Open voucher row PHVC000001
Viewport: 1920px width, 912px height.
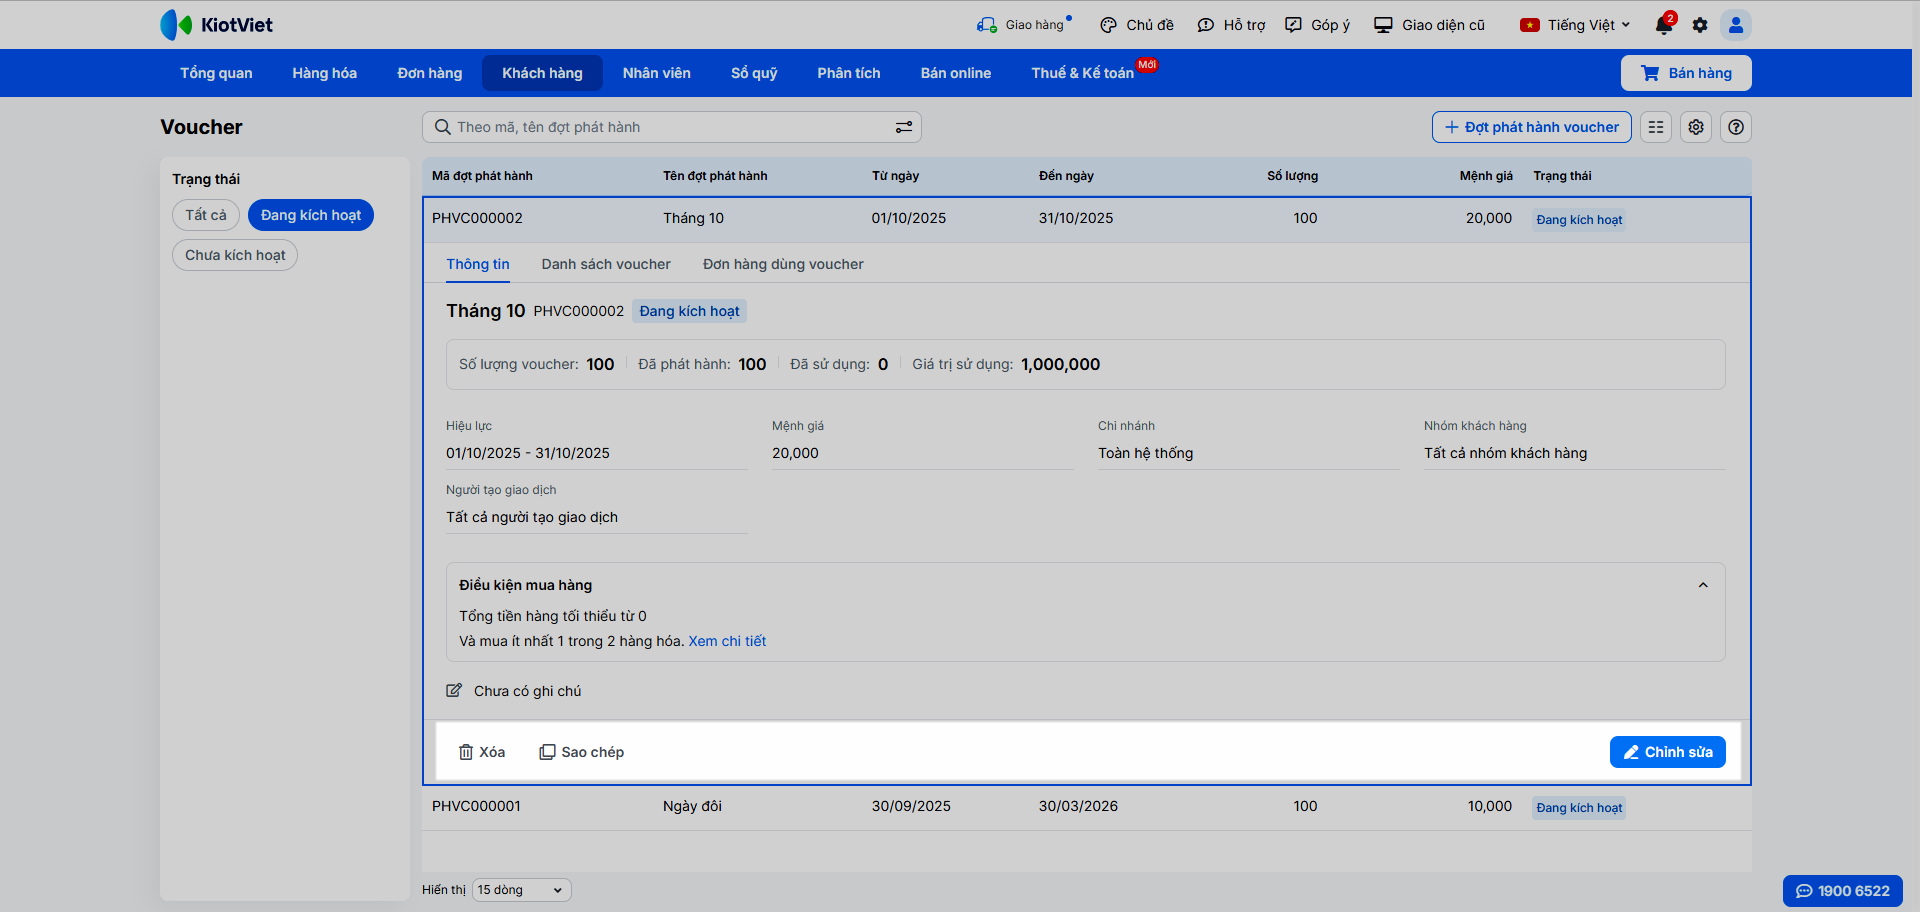click(1086, 807)
